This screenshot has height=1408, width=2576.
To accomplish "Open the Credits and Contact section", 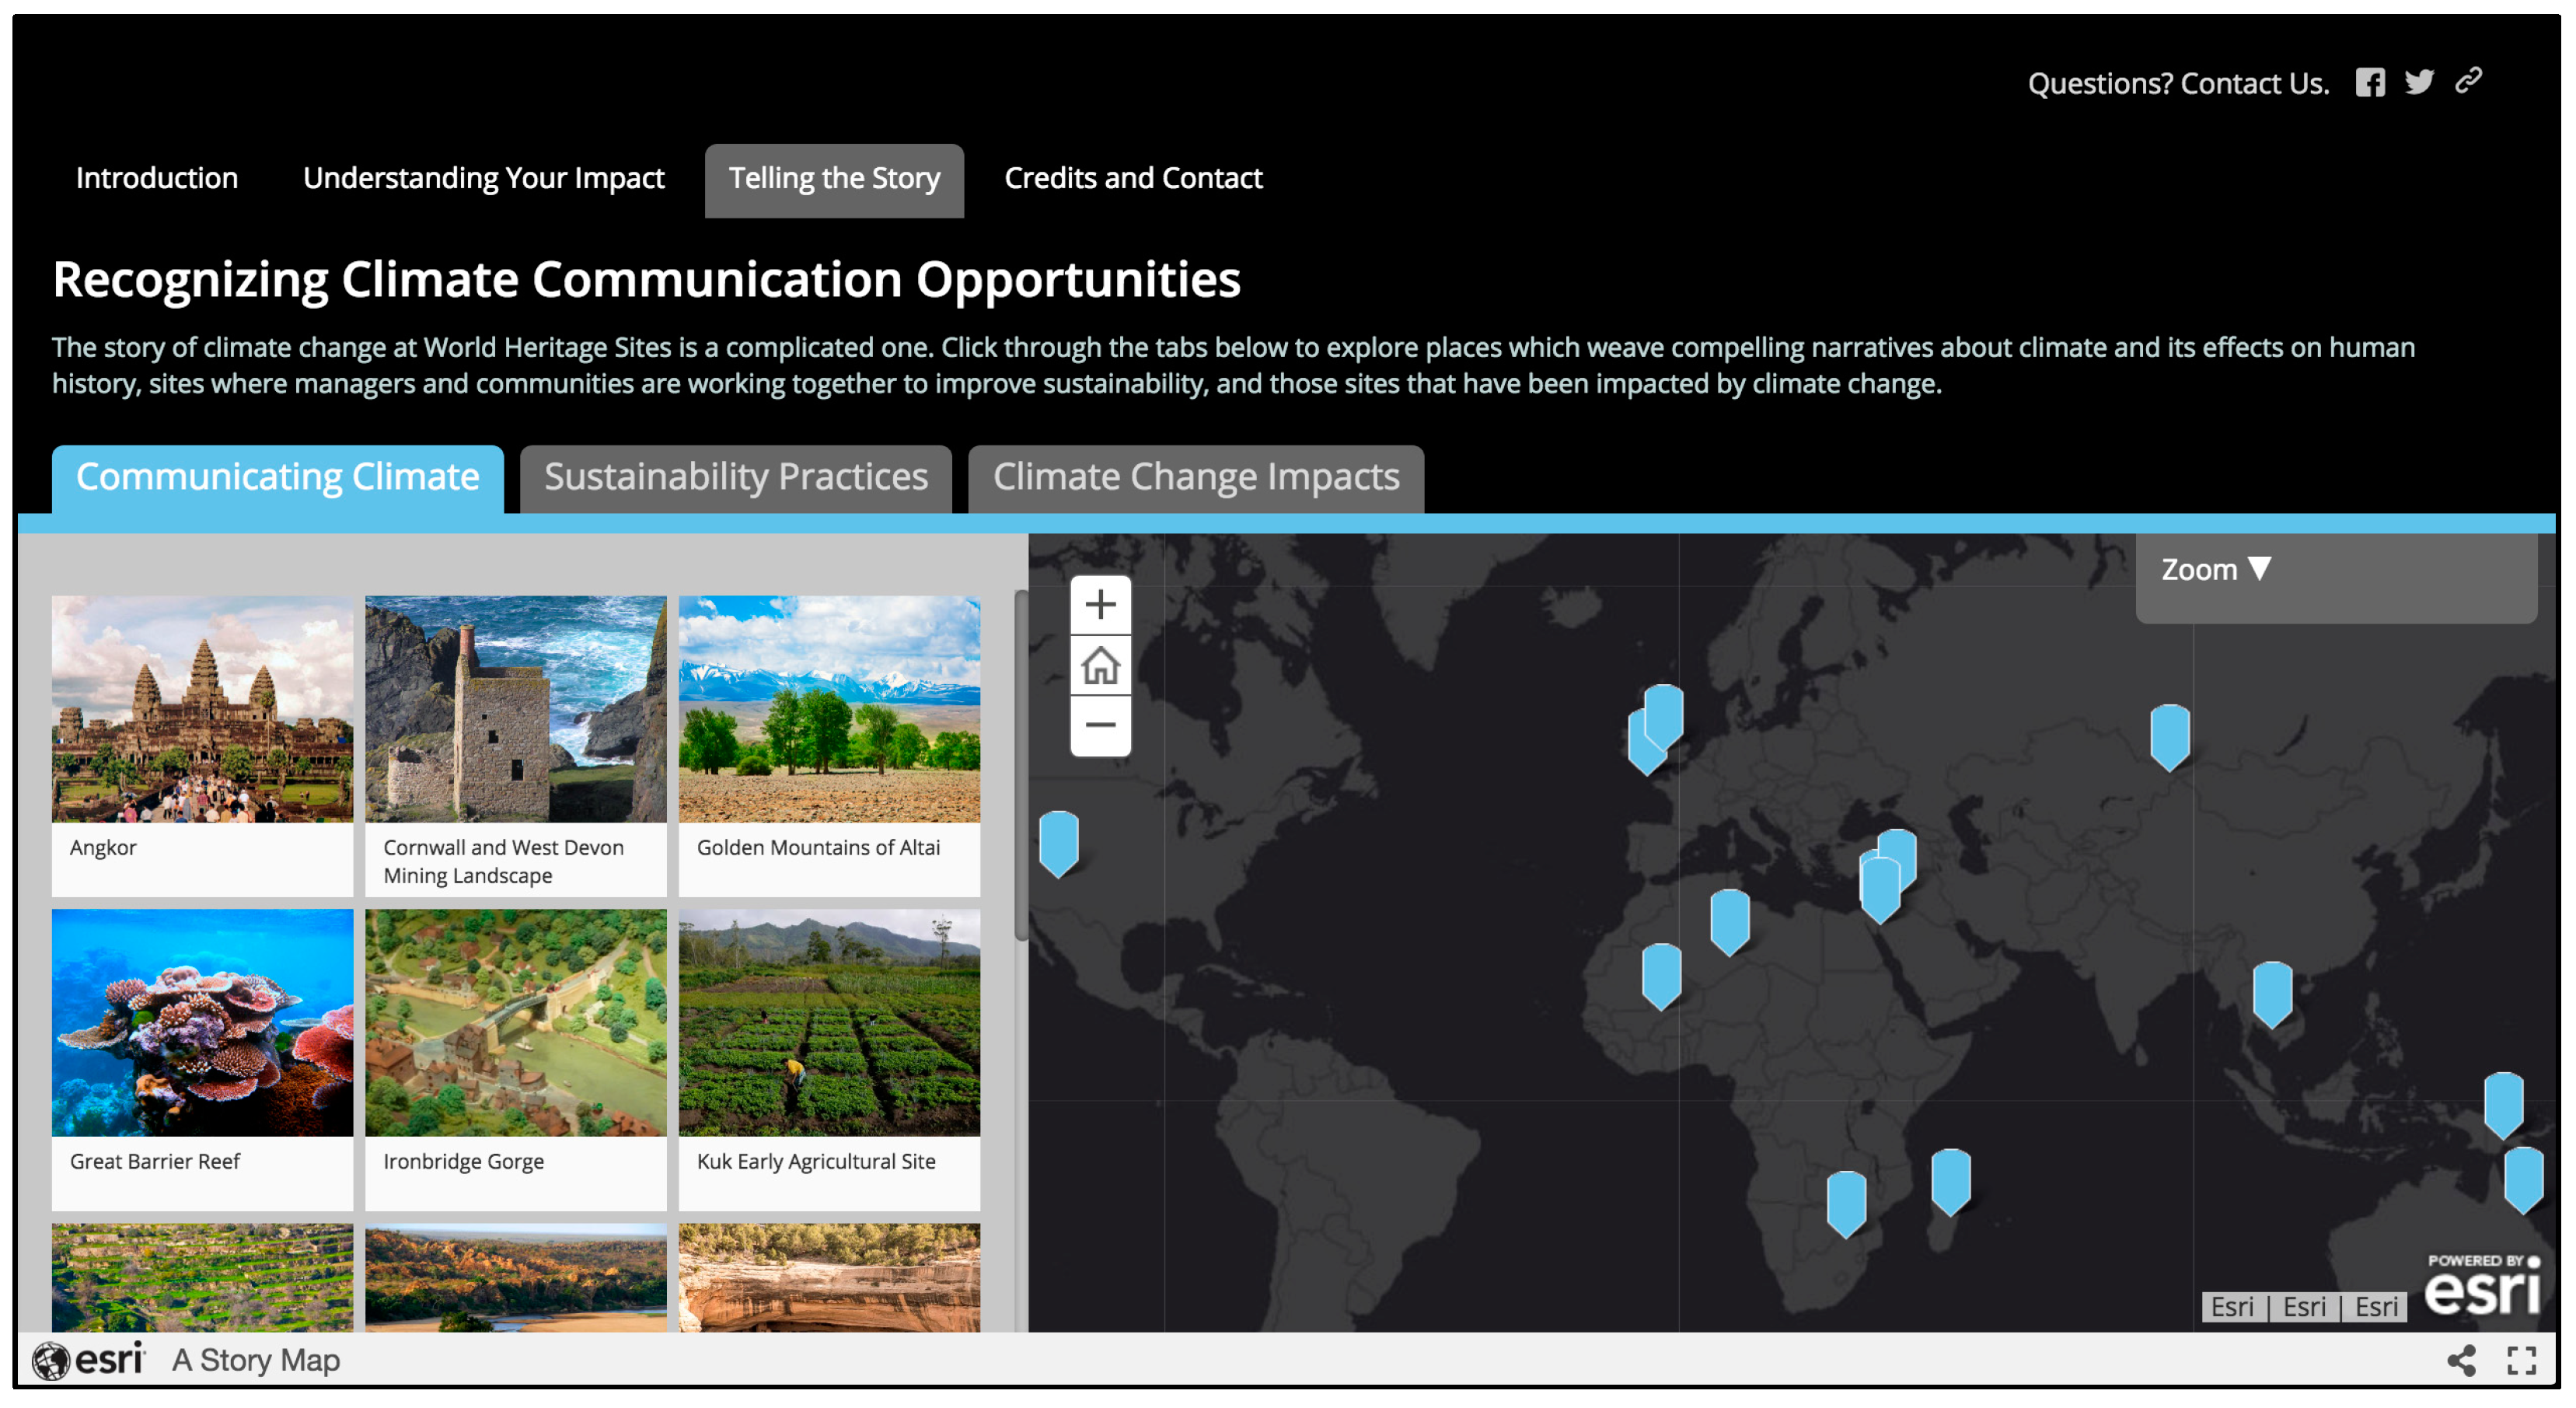I will click(x=1132, y=178).
